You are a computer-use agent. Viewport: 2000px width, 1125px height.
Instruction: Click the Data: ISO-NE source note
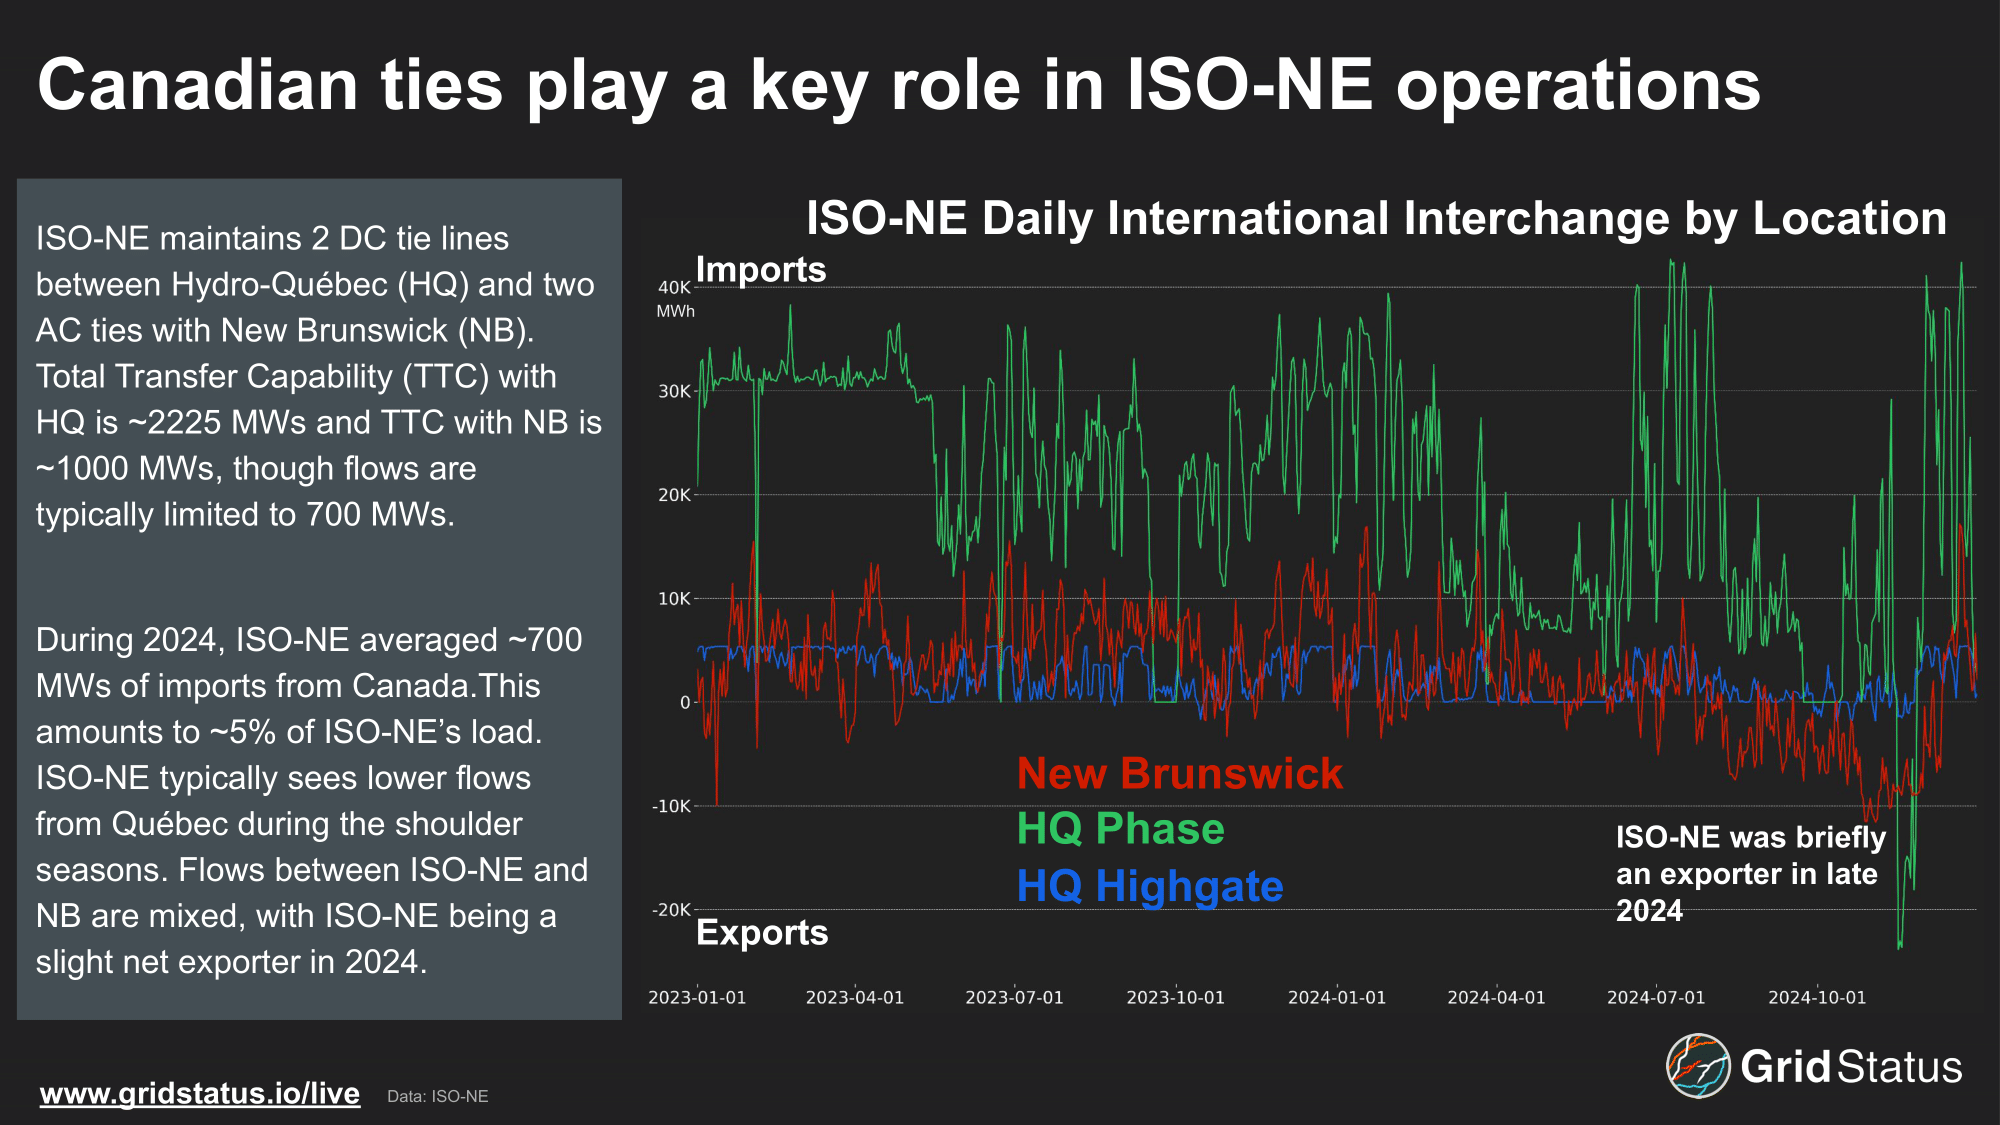tap(437, 1096)
